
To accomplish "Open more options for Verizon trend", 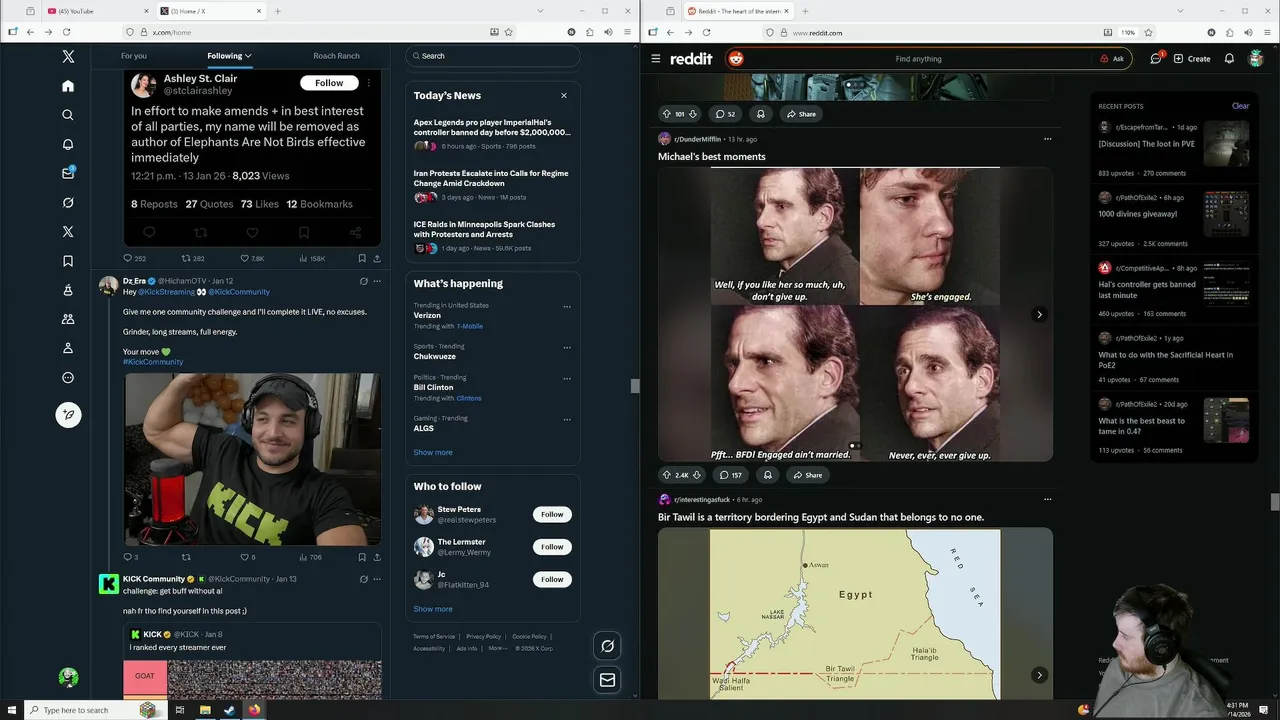I will click(567, 306).
